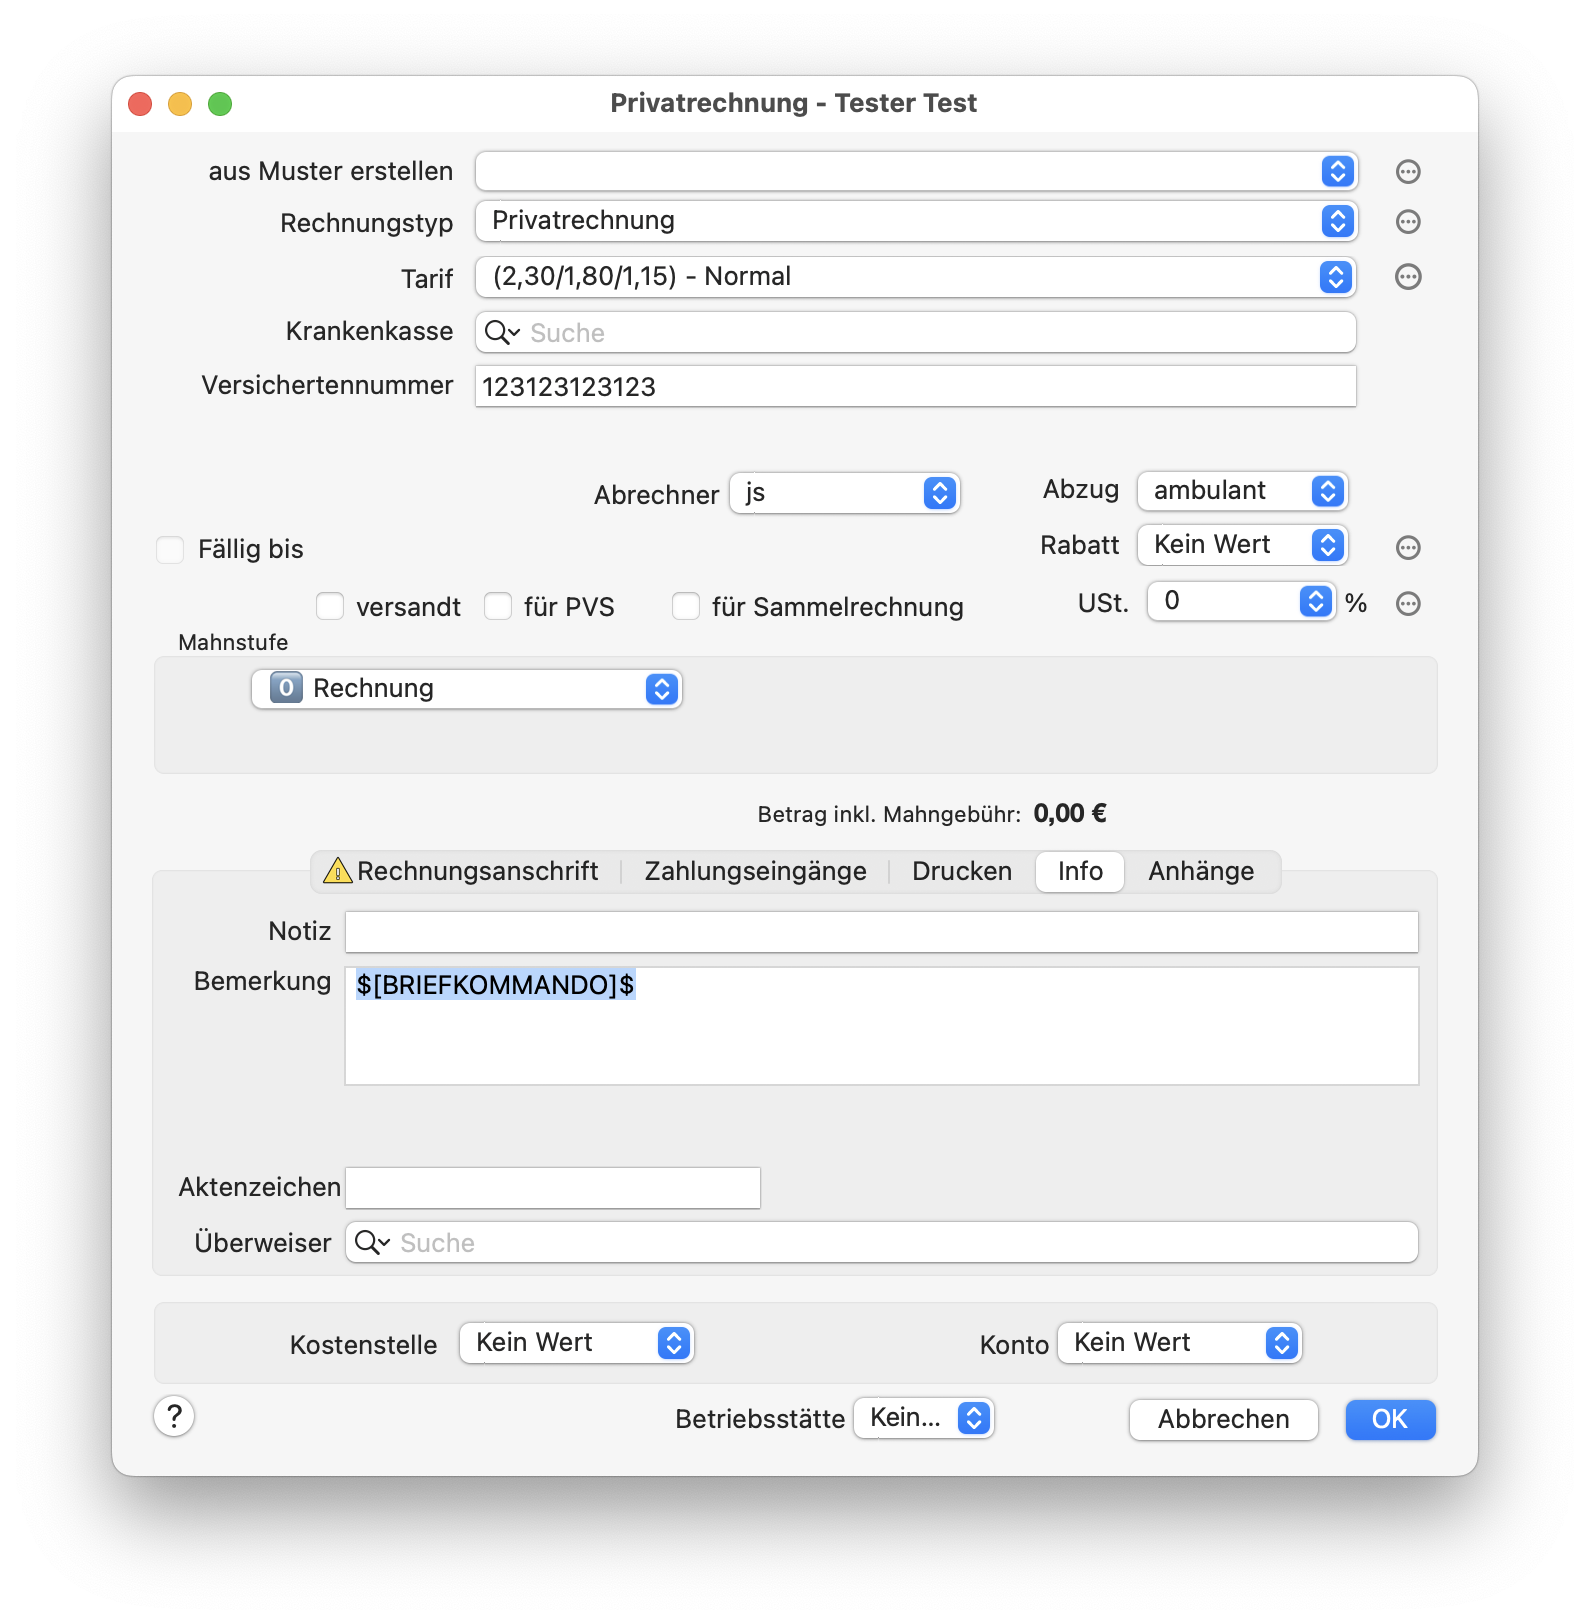The height and width of the screenshot is (1624, 1590).
Task: Toggle the versandt checkbox
Action: (330, 606)
